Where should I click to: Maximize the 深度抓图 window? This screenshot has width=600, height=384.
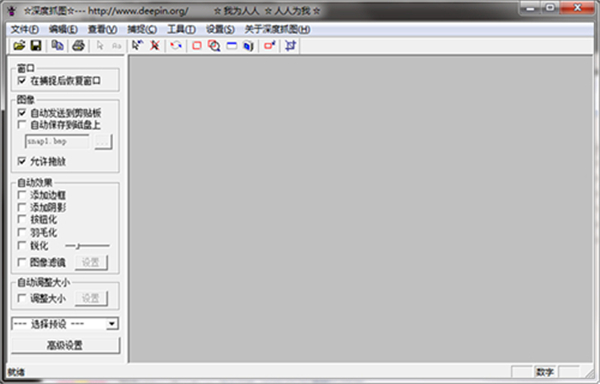point(550,8)
